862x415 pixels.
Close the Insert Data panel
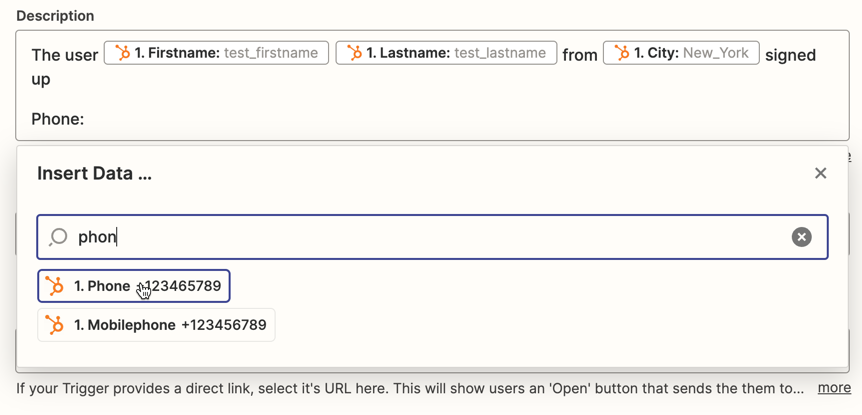[x=820, y=173]
